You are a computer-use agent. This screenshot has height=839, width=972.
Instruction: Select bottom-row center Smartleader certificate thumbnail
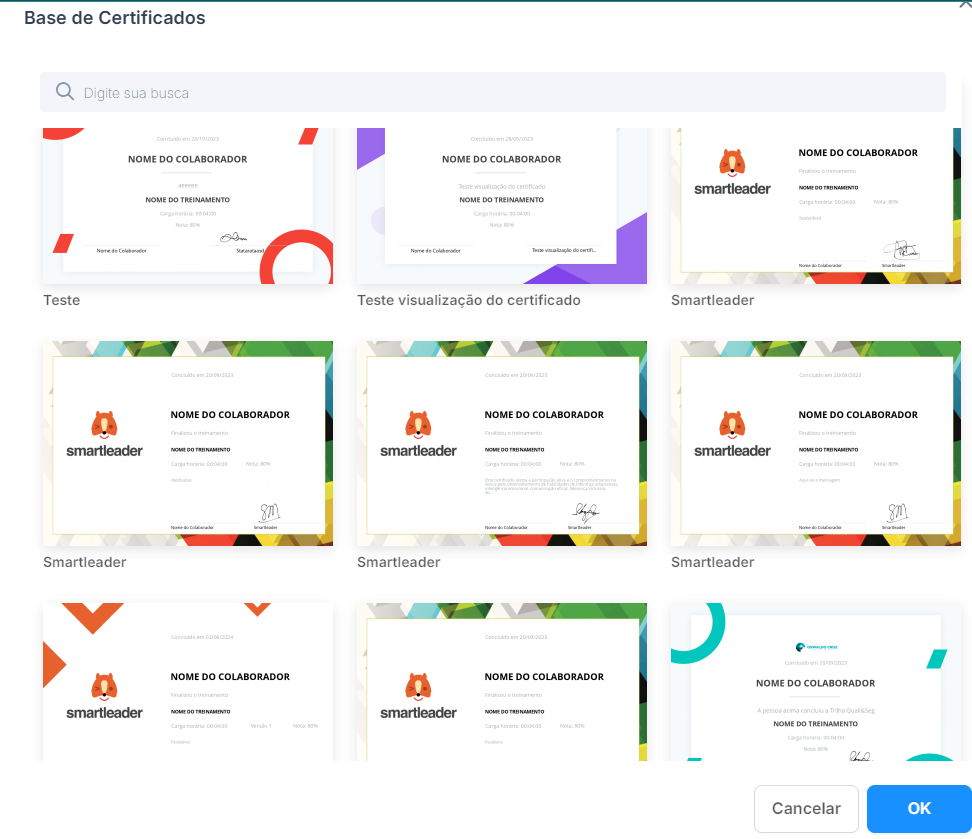(501, 682)
